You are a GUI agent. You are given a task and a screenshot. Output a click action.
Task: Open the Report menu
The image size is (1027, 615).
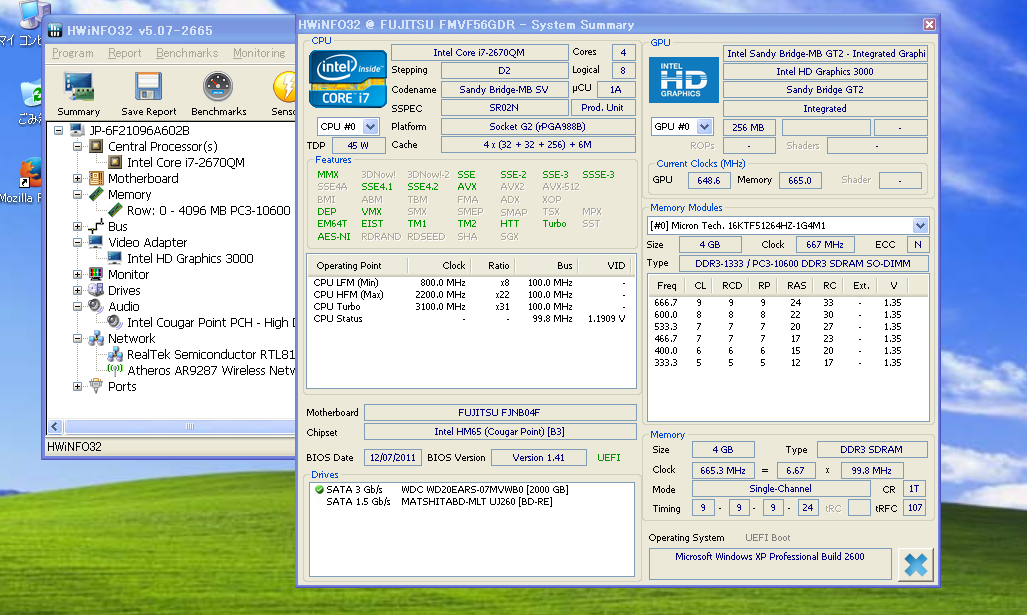coord(124,53)
